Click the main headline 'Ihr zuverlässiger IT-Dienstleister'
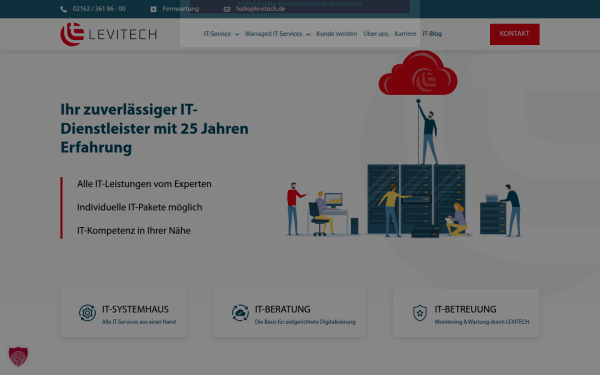600x375 pixels. pos(154,129)
